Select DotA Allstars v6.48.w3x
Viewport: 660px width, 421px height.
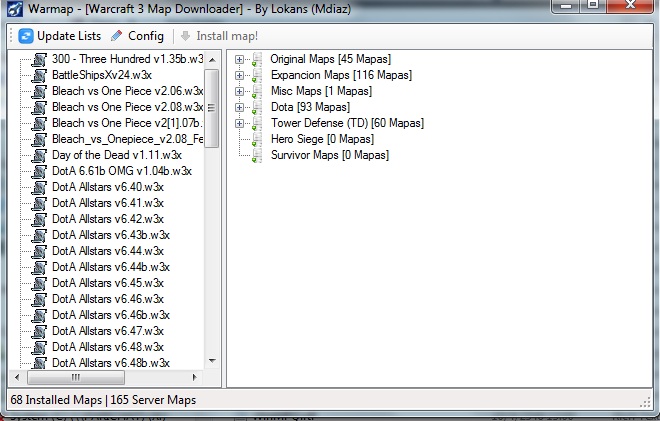[x=108, y=347]
